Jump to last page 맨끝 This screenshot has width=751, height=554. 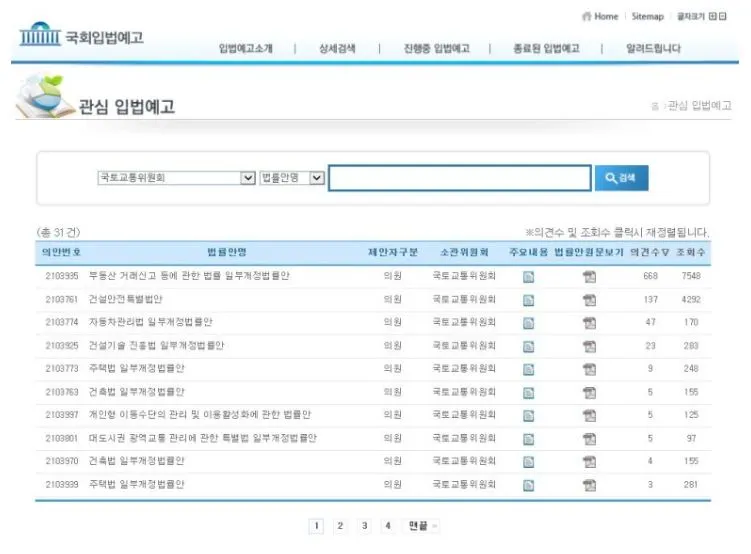click(421, 526)
